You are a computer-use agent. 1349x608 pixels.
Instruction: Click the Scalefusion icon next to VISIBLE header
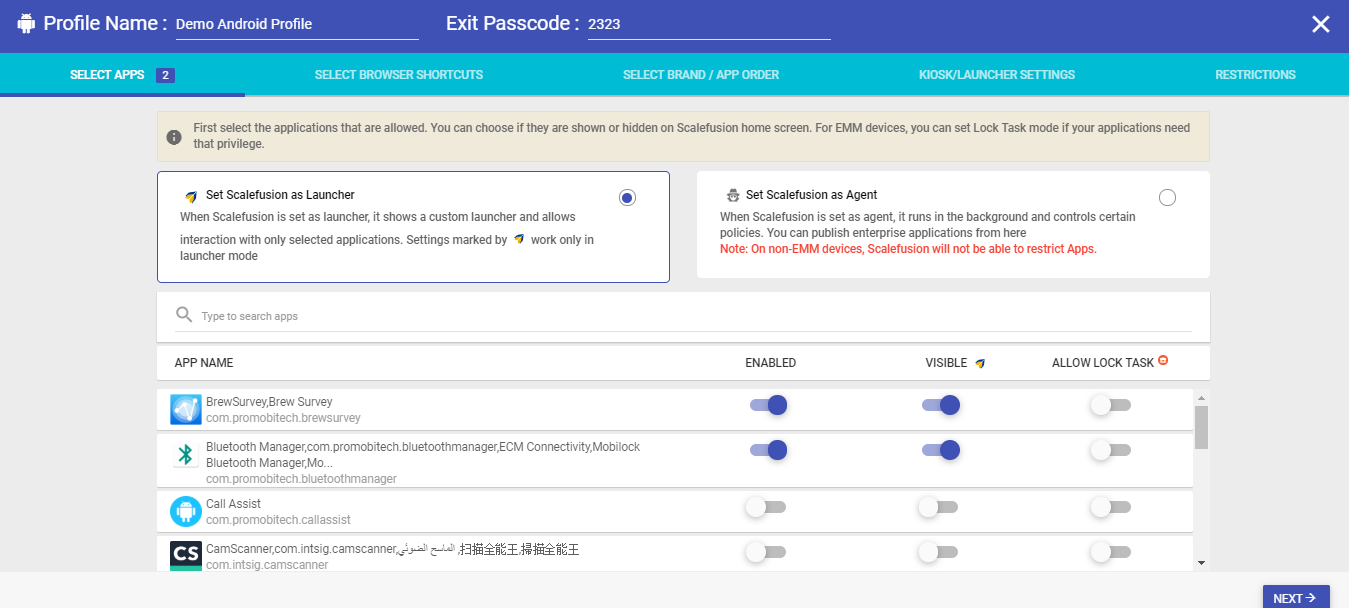980,363
